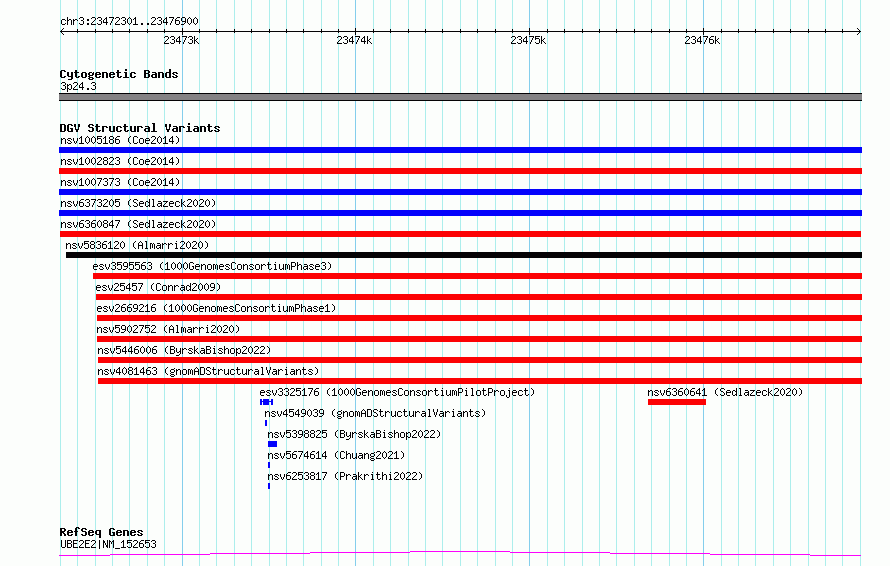Open the nsv1002823 (Coe2014) variant label
This screenshot has width=890, height=566.
[x=120, y=161]
